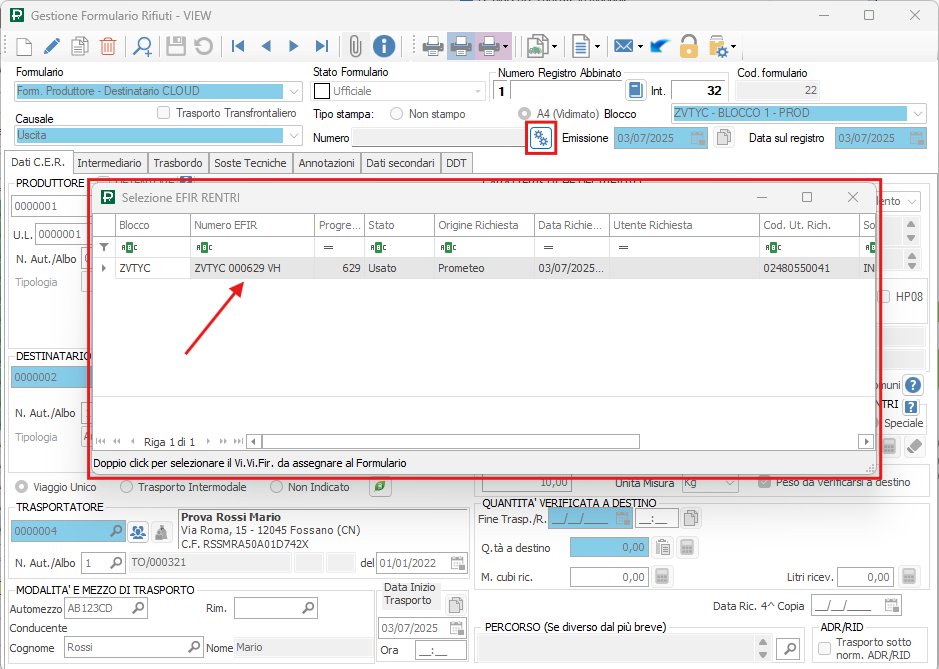
Task: Click the blue information icon
Action: [384, 46]
